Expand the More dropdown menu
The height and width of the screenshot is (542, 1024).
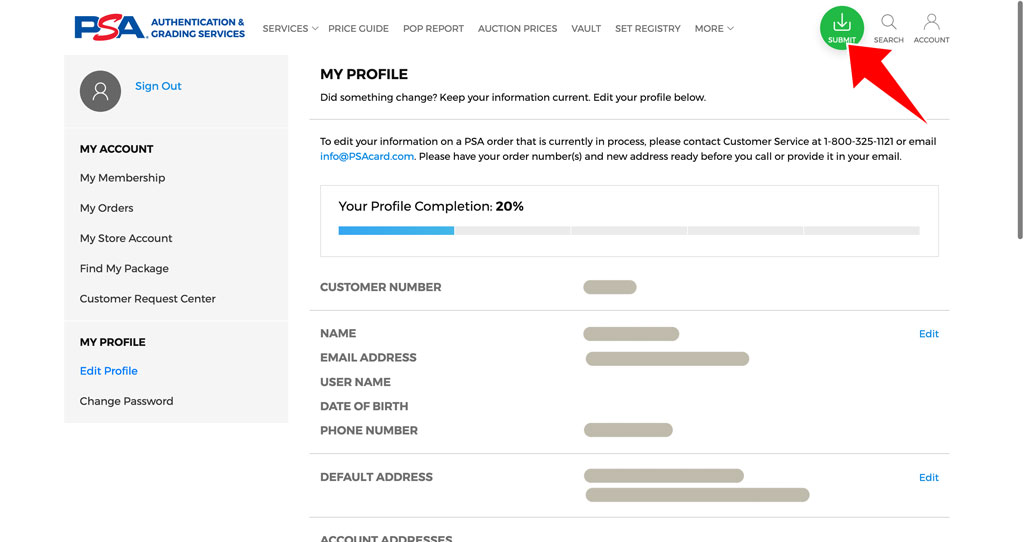pyautogui.click(x=714, y=29)
